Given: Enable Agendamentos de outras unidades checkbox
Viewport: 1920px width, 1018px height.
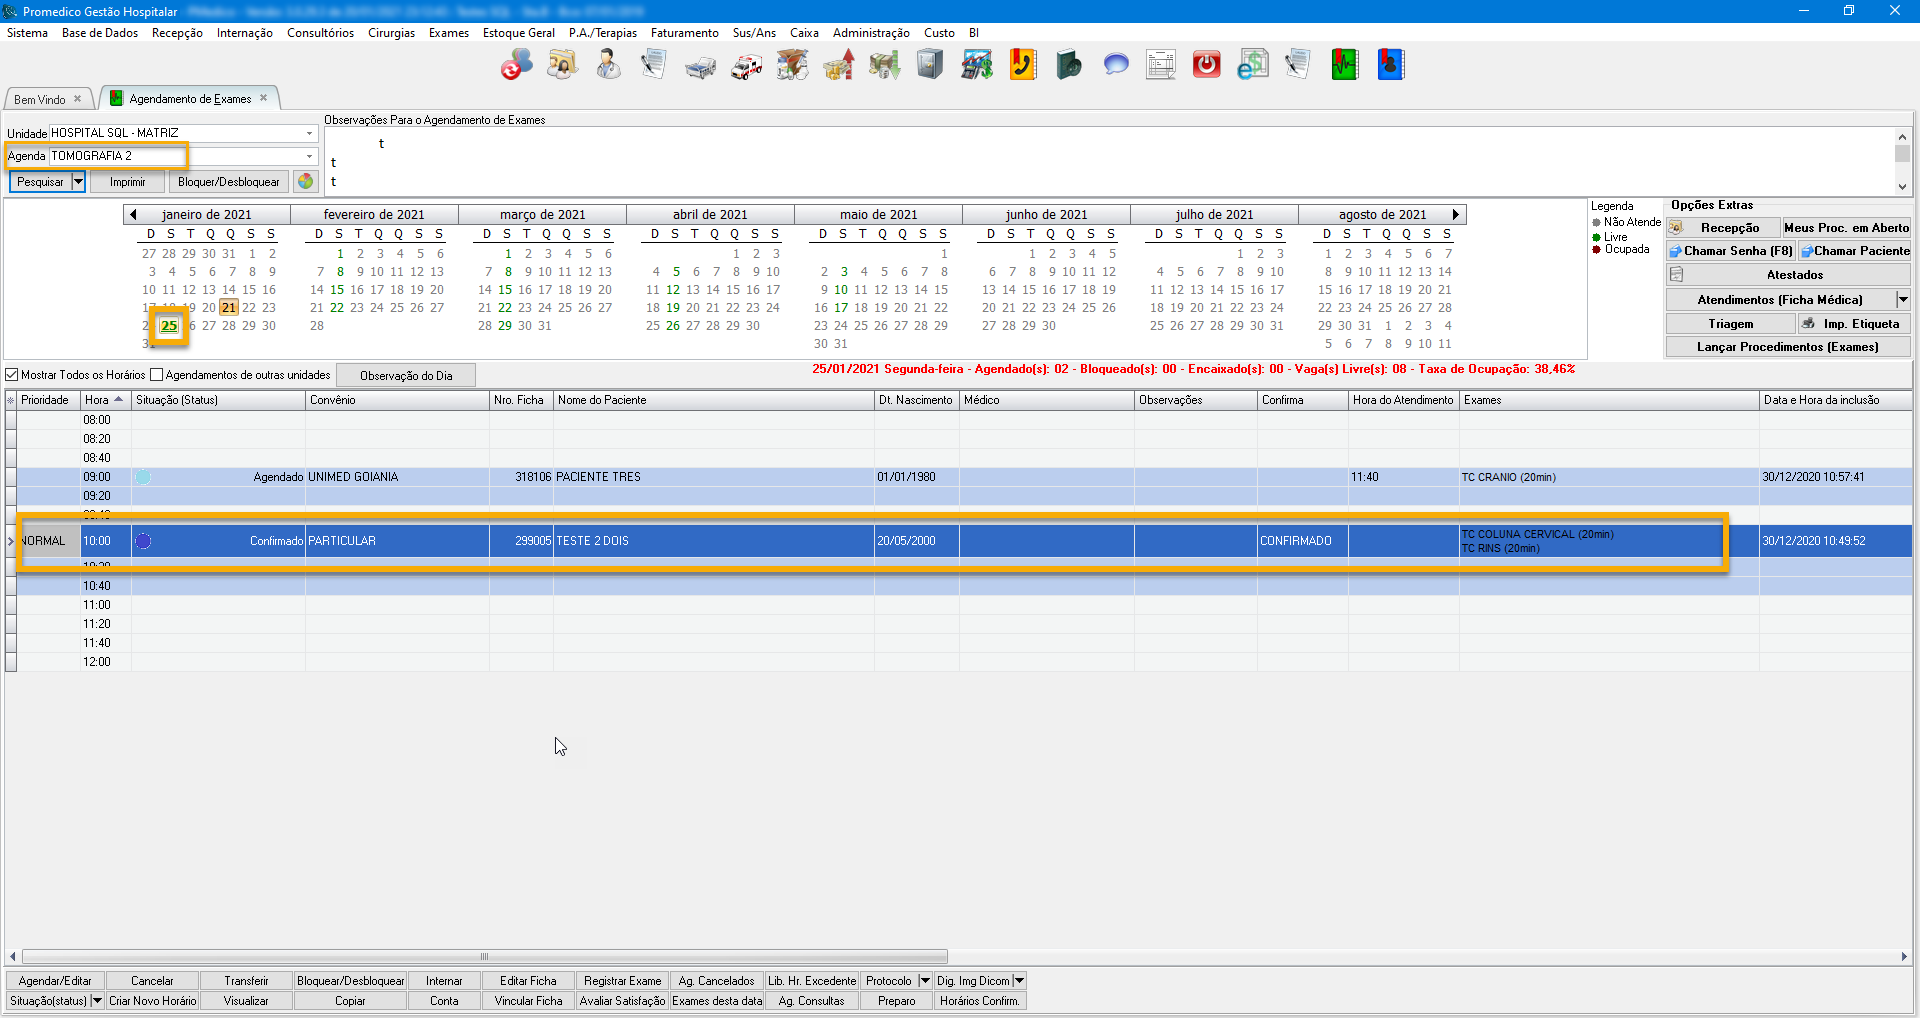Looking at the screenshot, I should click(x=156, y=375).
